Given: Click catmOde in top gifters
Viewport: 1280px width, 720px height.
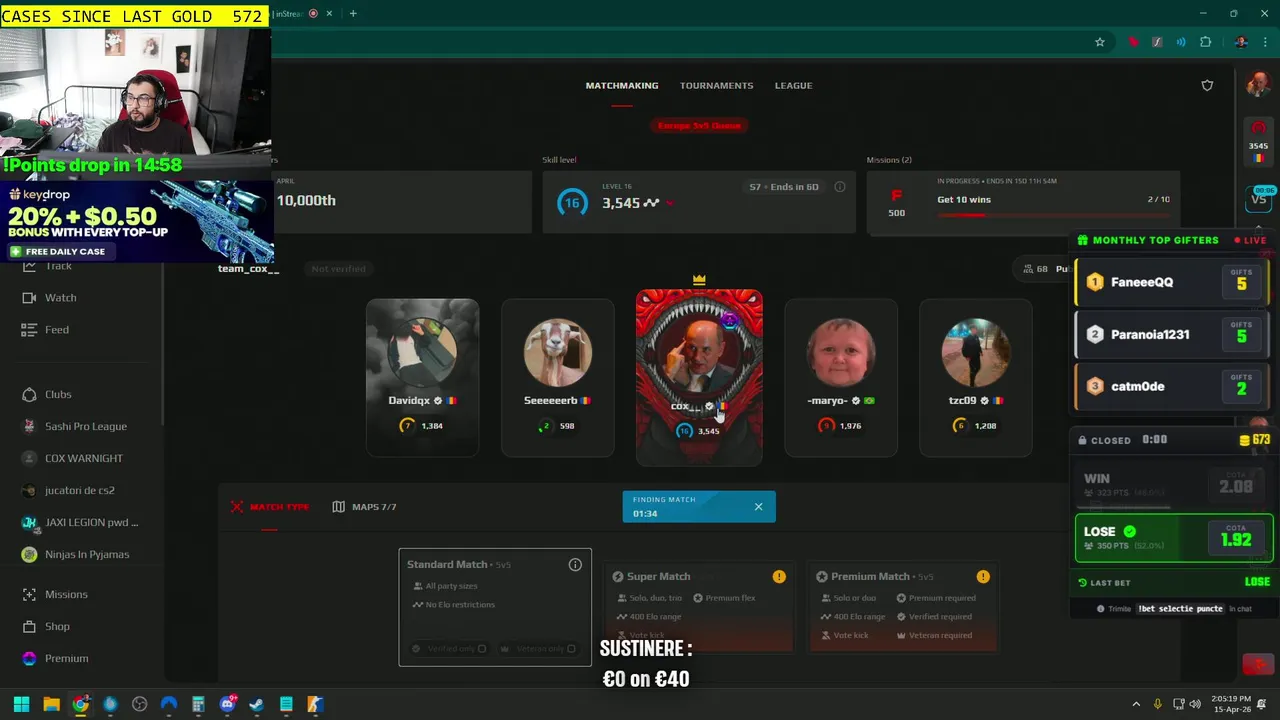Looking at the screenshot, I should coord(1174,386).
